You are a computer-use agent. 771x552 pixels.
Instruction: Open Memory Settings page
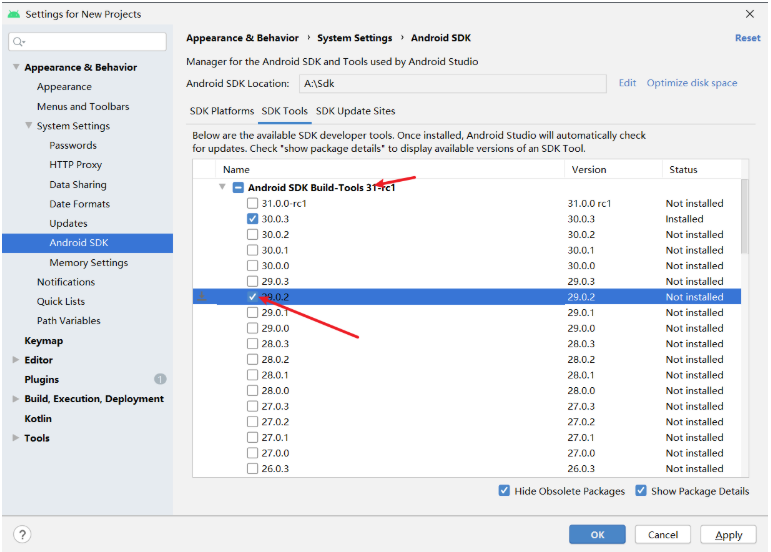(x=89, y=262)
